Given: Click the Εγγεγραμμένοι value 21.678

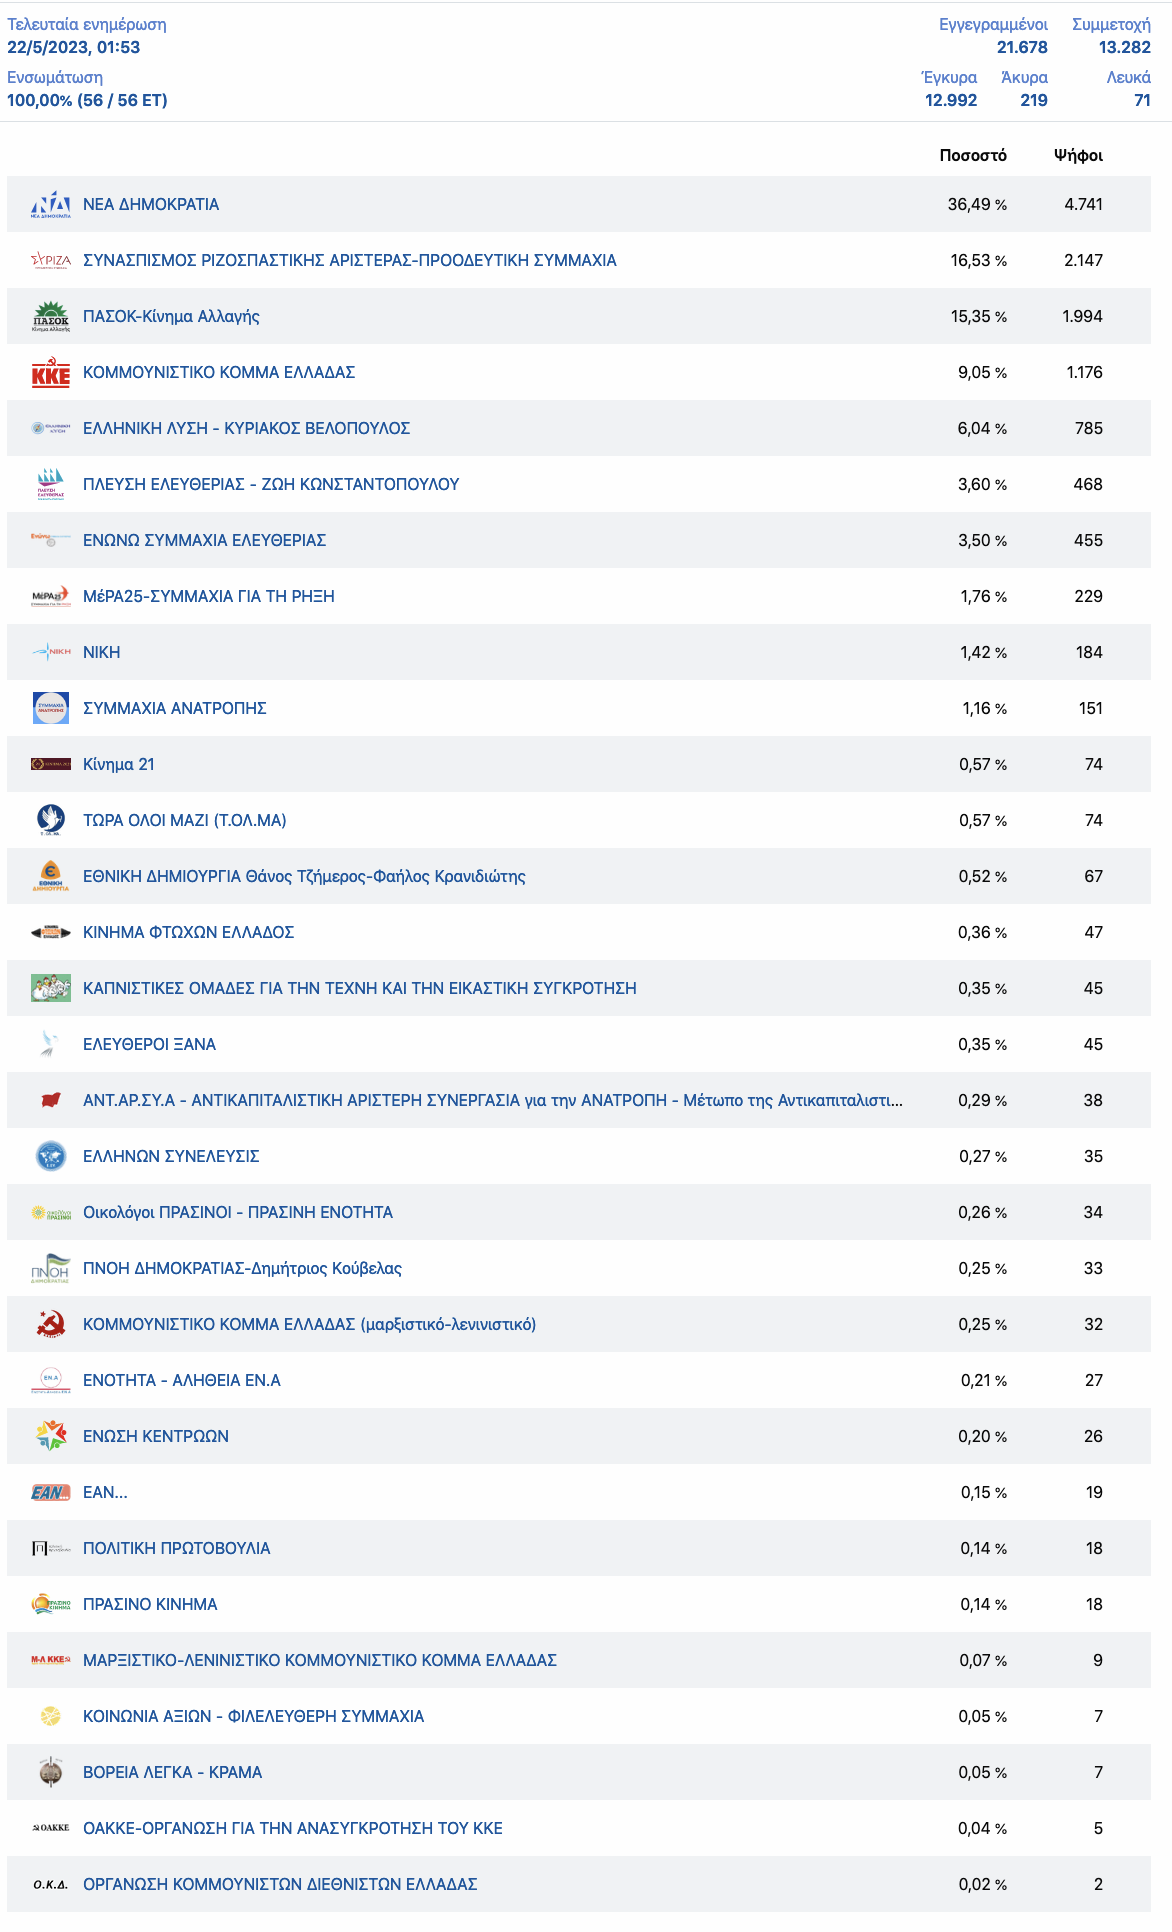Looking at the screenshot, I should [x=1021, y=47].
